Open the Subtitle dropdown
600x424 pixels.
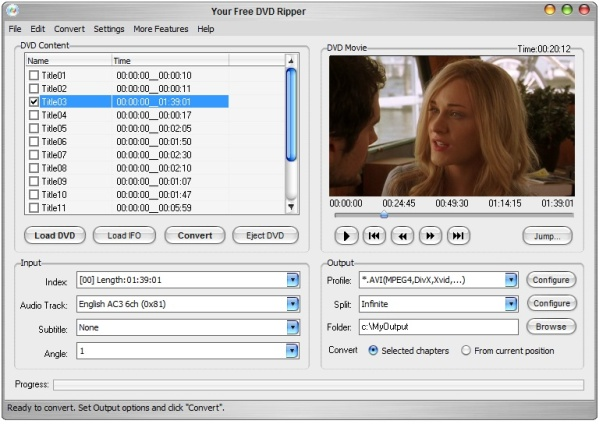pos(293,328)
